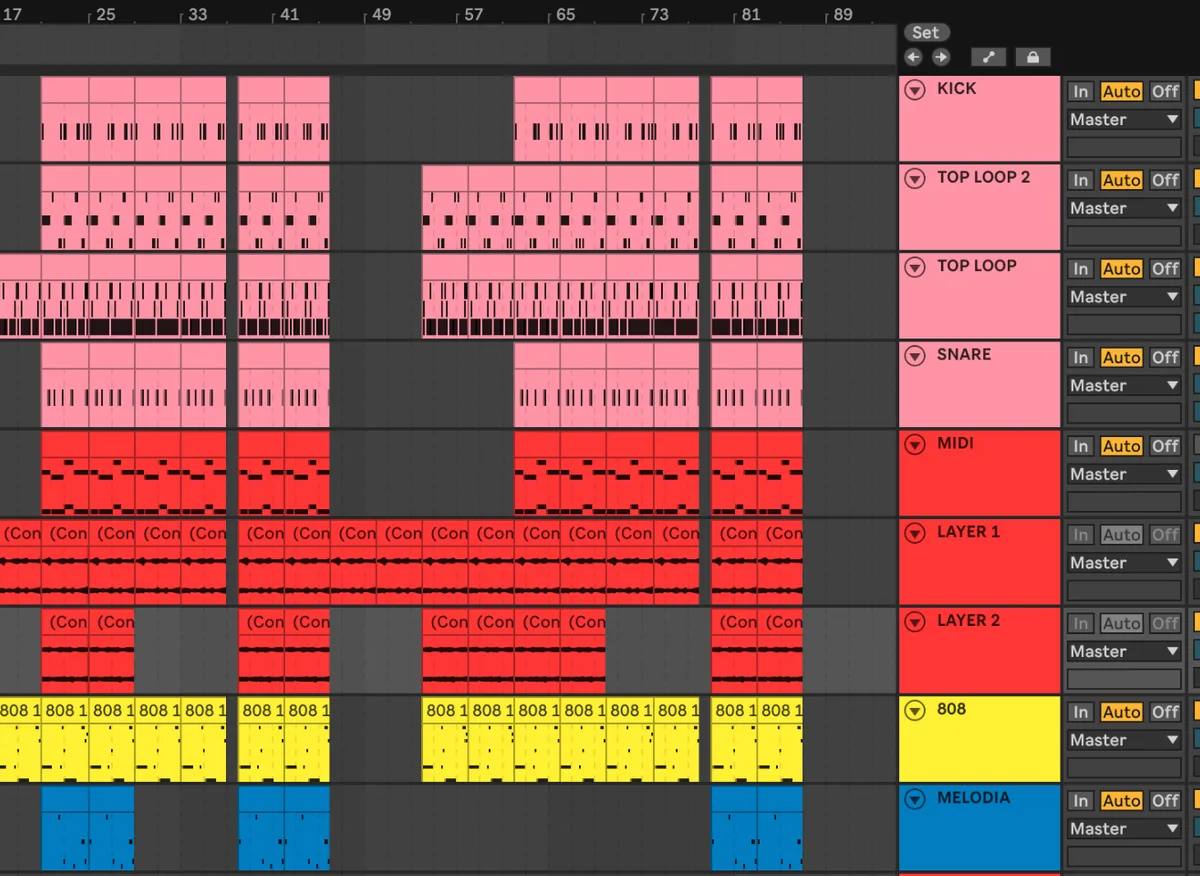
Task: Set KICK track monitor to Auto
Action: (x=1121, y=91)
